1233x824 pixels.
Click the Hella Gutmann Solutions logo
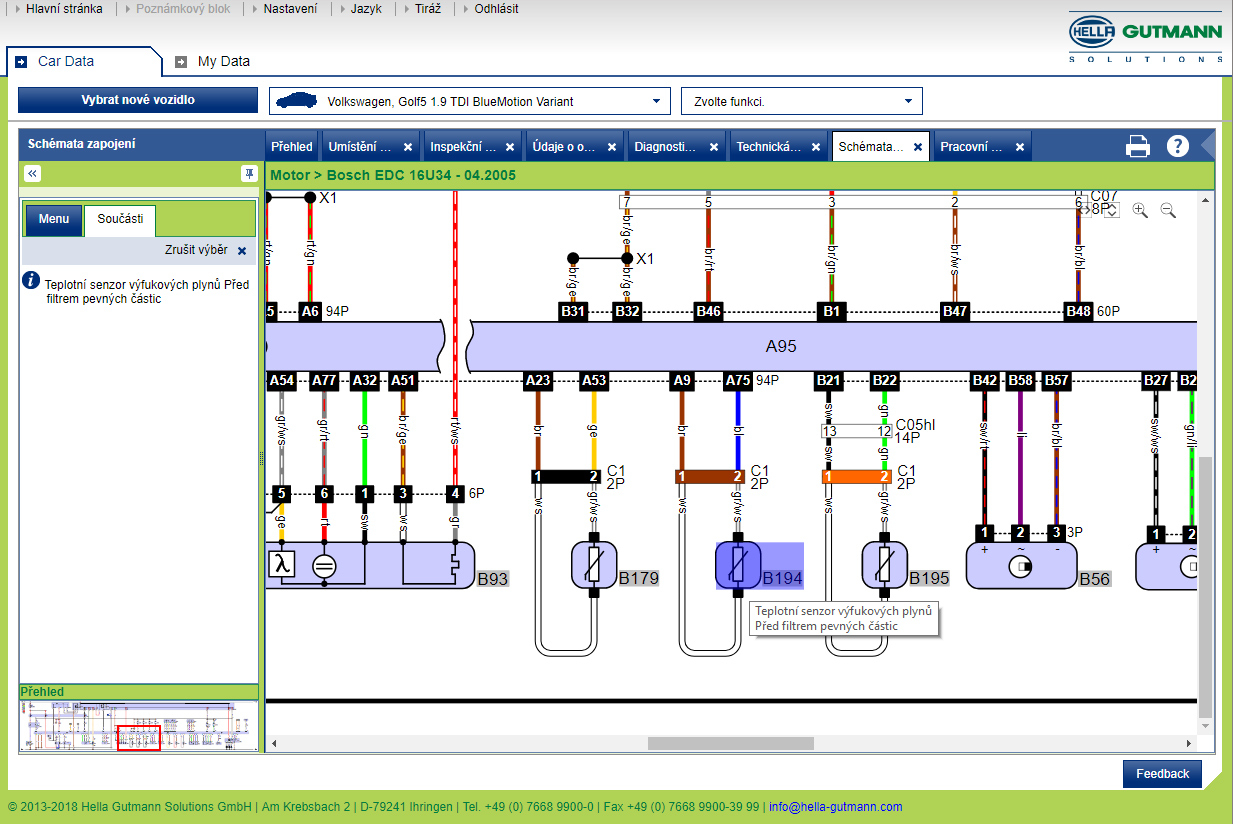point(1146,38)
